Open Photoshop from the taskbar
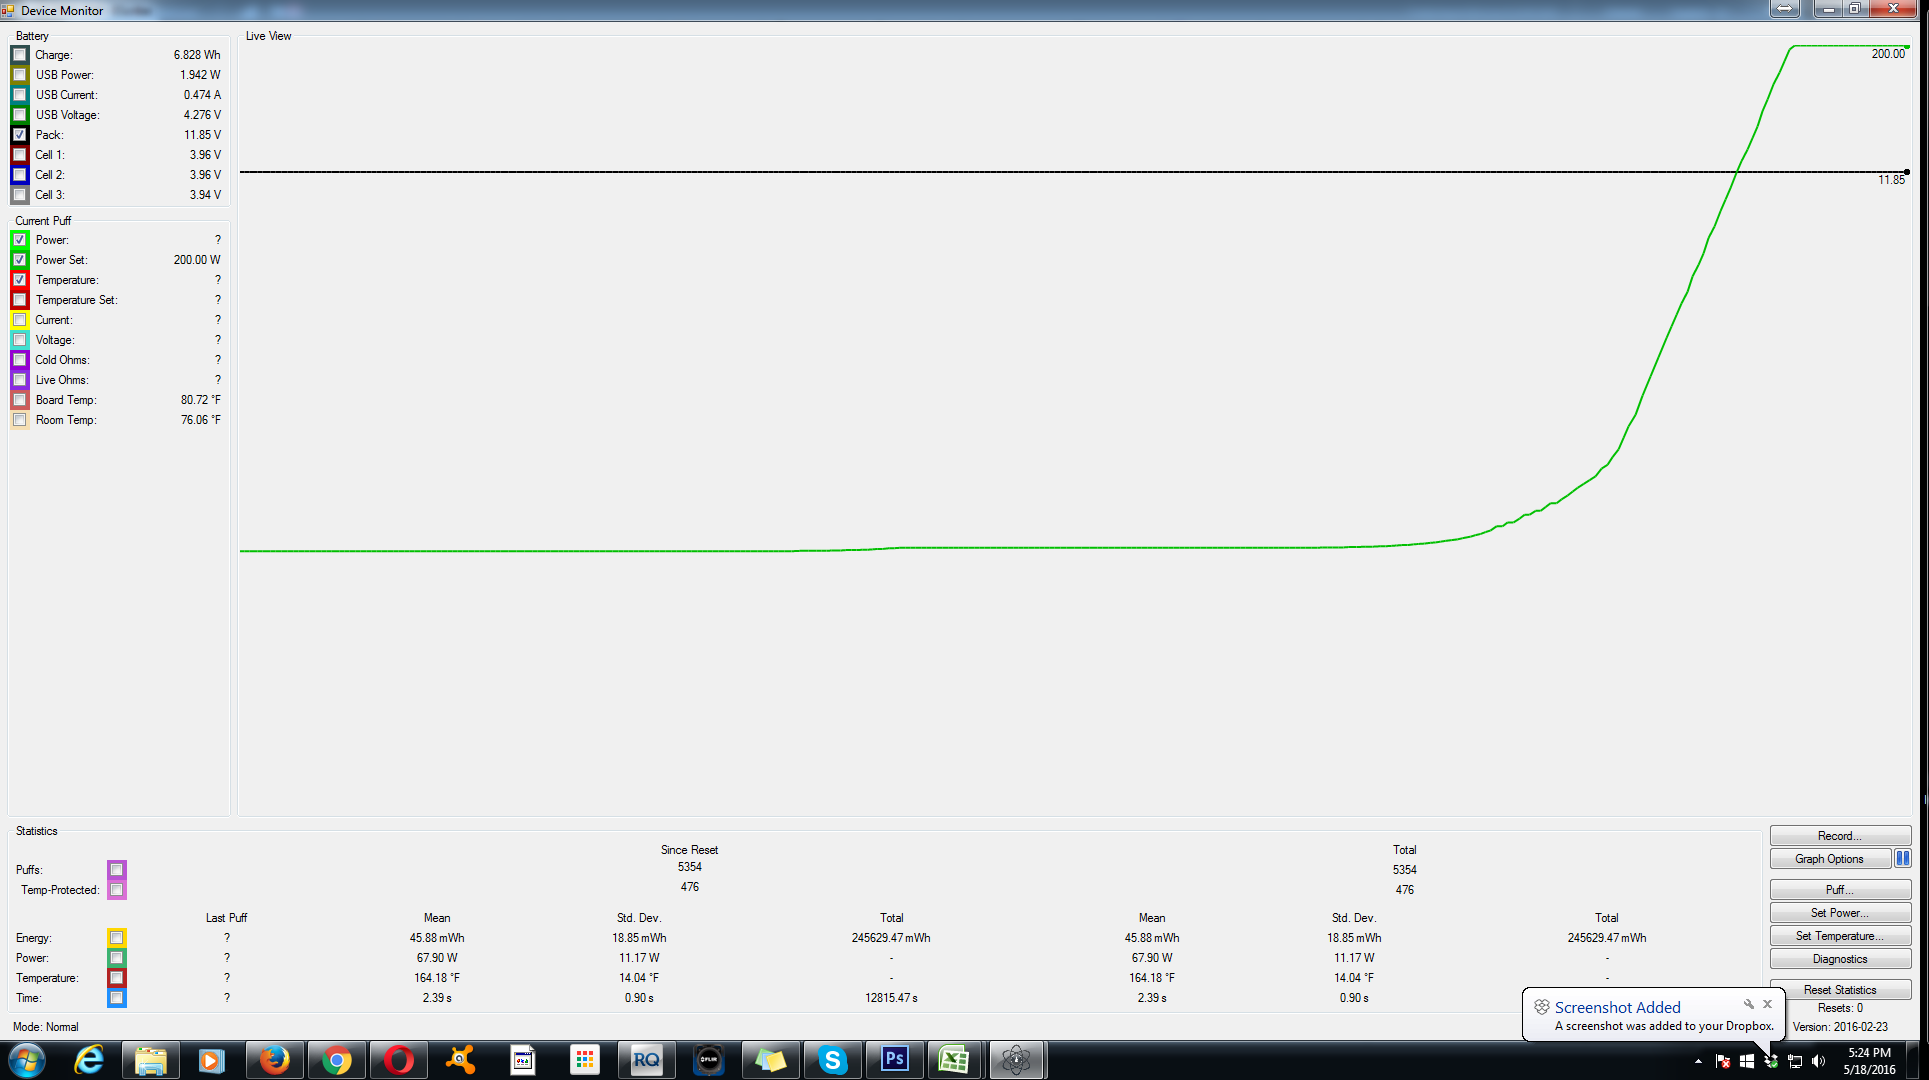This screenshot has height=1080, width=1929. point(894,1060)
